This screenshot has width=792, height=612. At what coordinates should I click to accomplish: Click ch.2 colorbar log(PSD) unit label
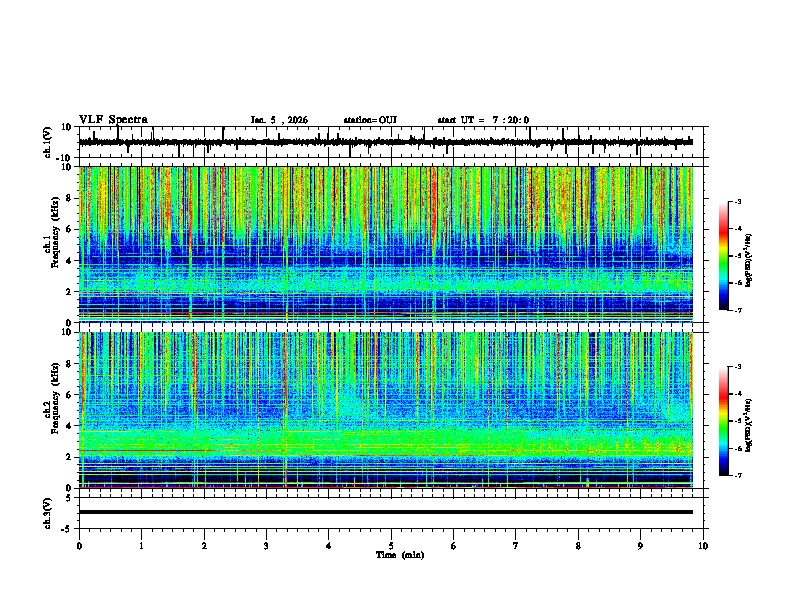point(749,425)
